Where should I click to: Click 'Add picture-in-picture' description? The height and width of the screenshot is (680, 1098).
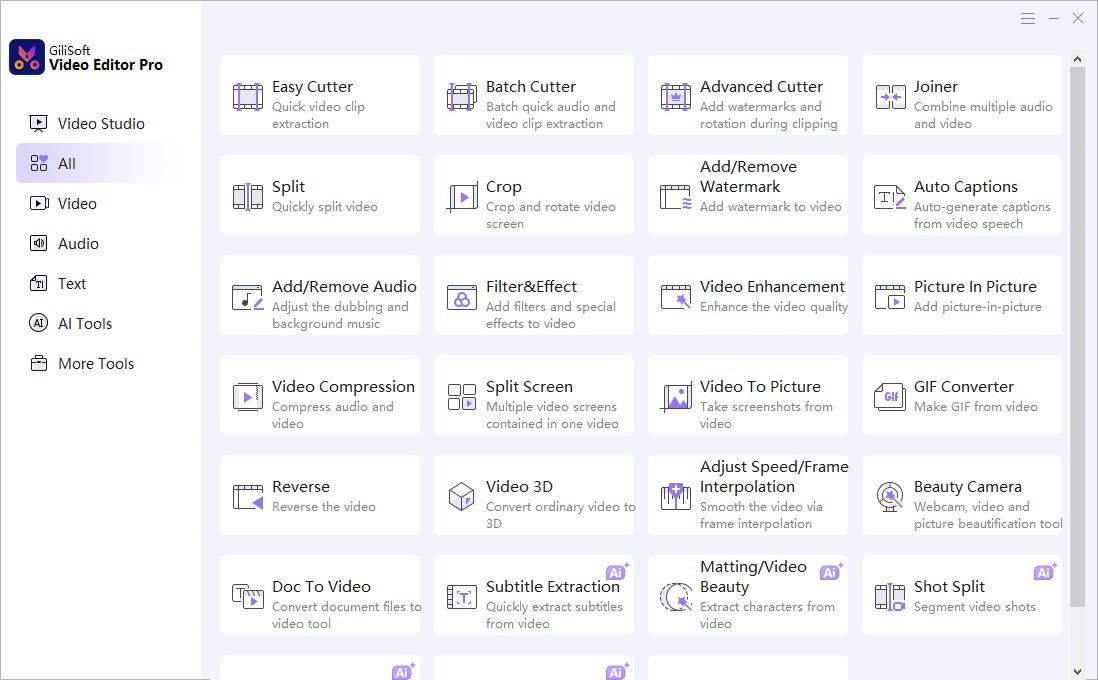(978, 307)
